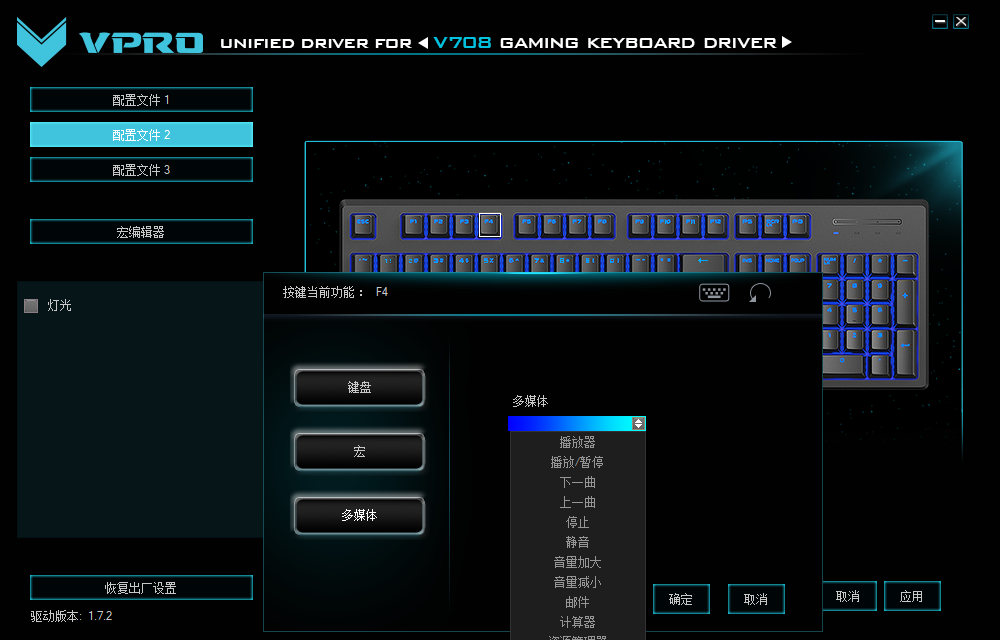Confirm with the 确定 button
This screenshot has height=640, width=1000.
click(x=681, y=599)
